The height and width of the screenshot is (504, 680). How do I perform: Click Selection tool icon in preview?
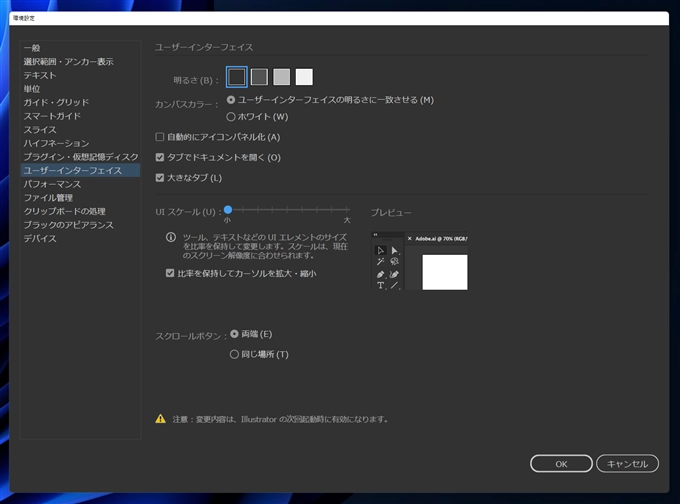coord(380,250)
